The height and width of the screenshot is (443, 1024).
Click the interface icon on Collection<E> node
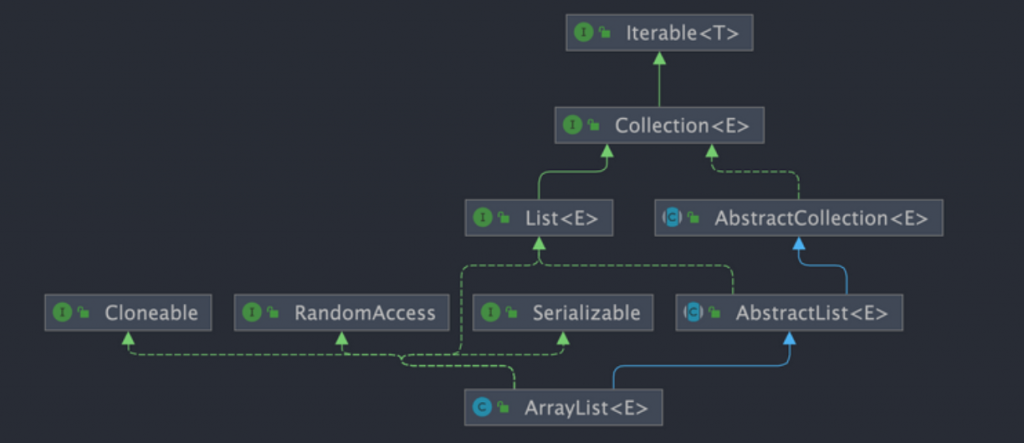coord(573,125)
